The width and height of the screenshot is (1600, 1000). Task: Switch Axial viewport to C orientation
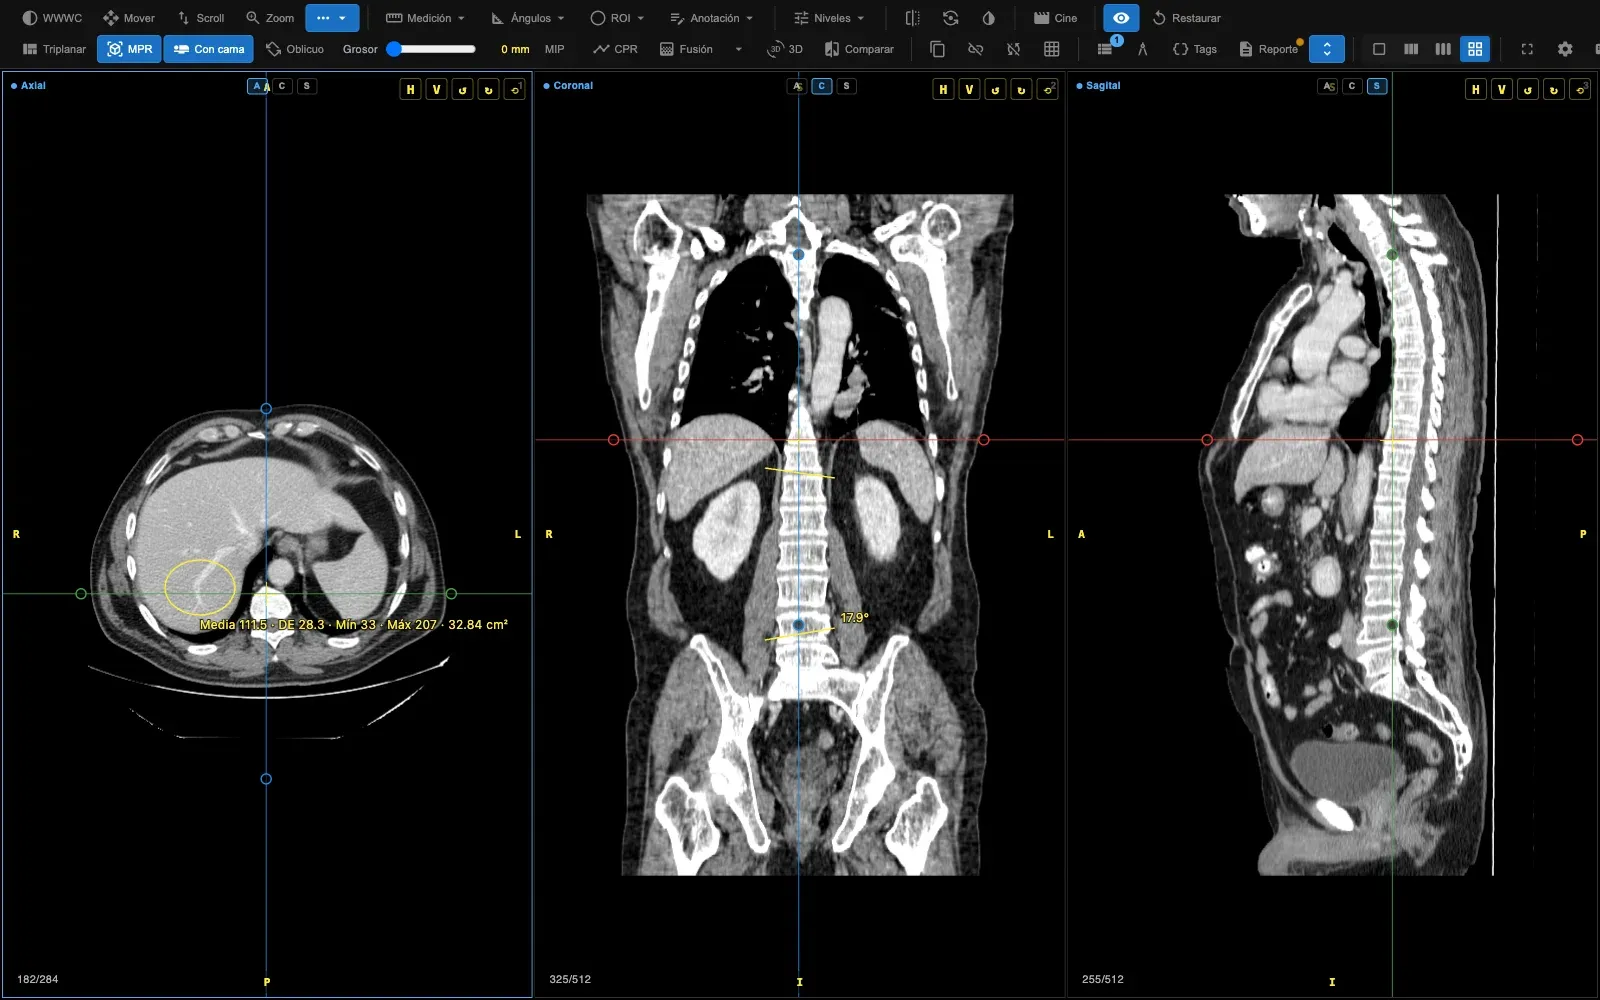click(x=282, y=86)
